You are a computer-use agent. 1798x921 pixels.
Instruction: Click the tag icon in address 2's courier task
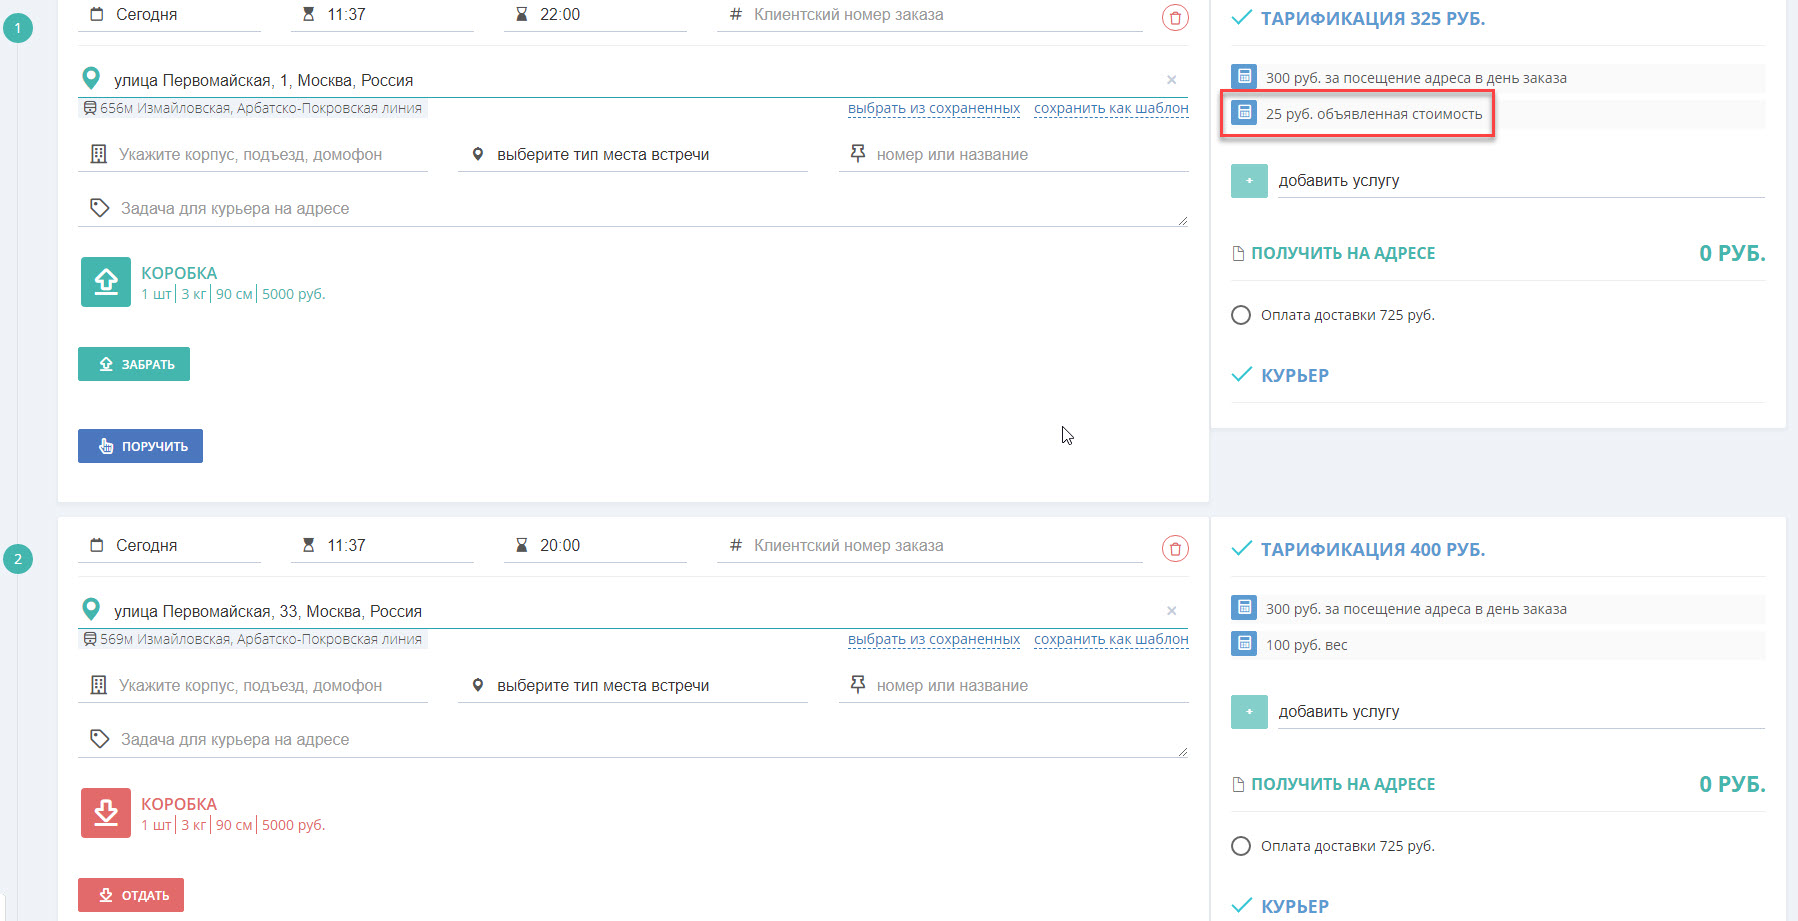pos(99,739)
